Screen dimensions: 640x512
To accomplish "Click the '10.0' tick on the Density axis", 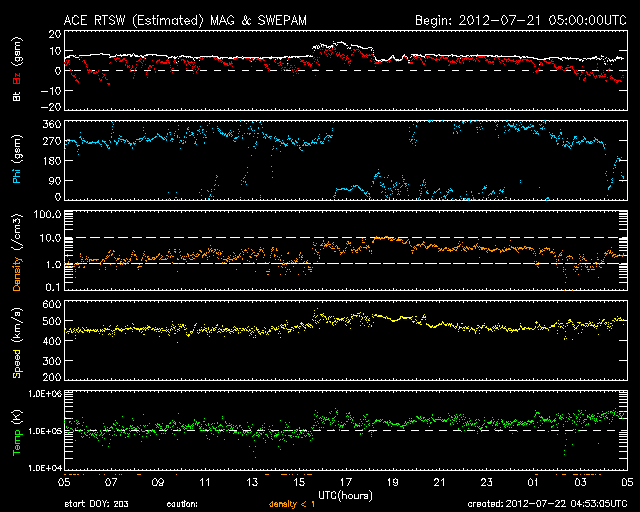I will 50,238.
